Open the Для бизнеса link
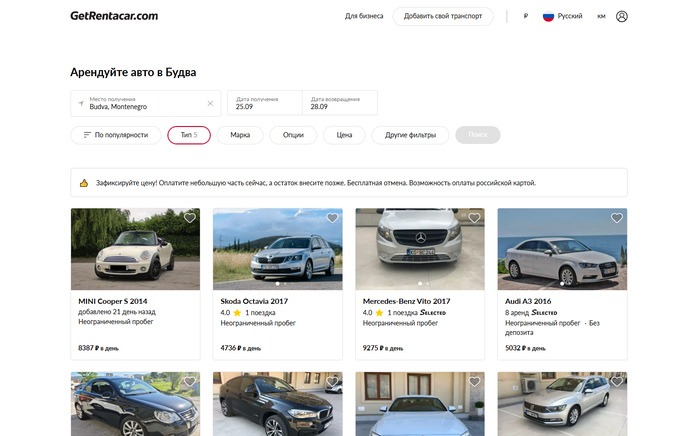 pyautogui.click(x=364, y=16)
